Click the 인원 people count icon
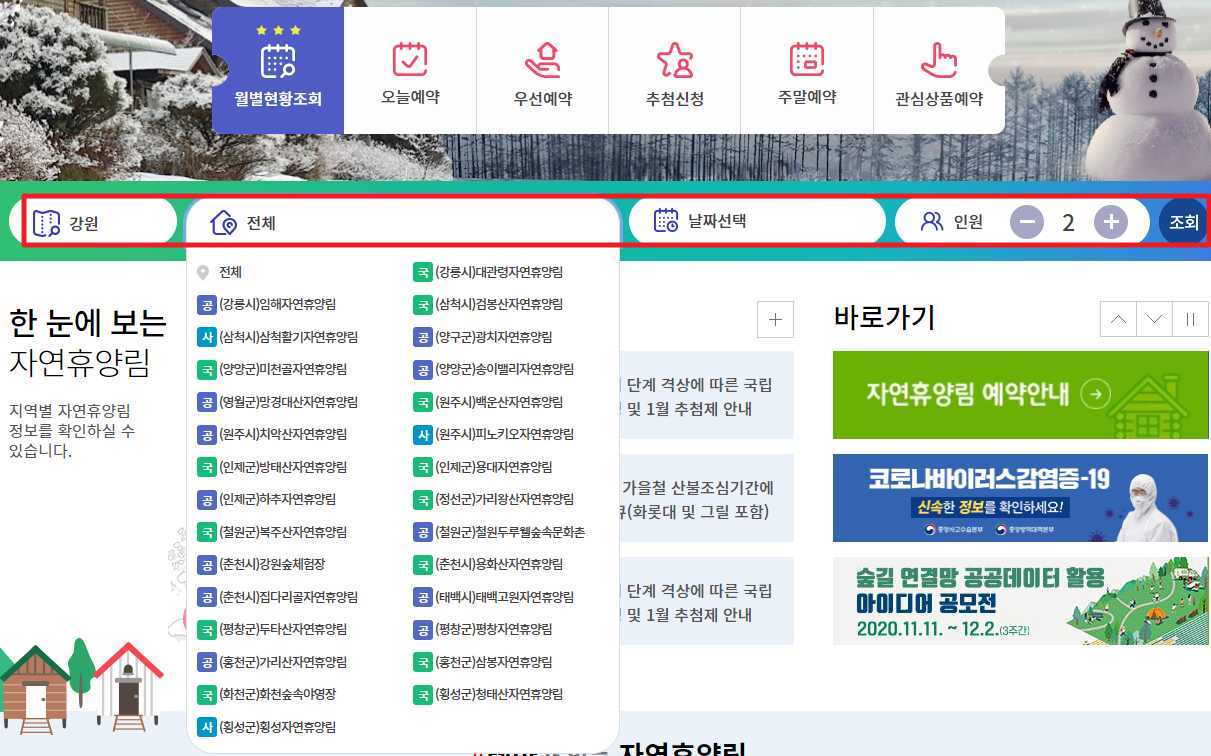The height and width of the screenshot is (756, 1211). pyautogui.click(x=932, y=220)
